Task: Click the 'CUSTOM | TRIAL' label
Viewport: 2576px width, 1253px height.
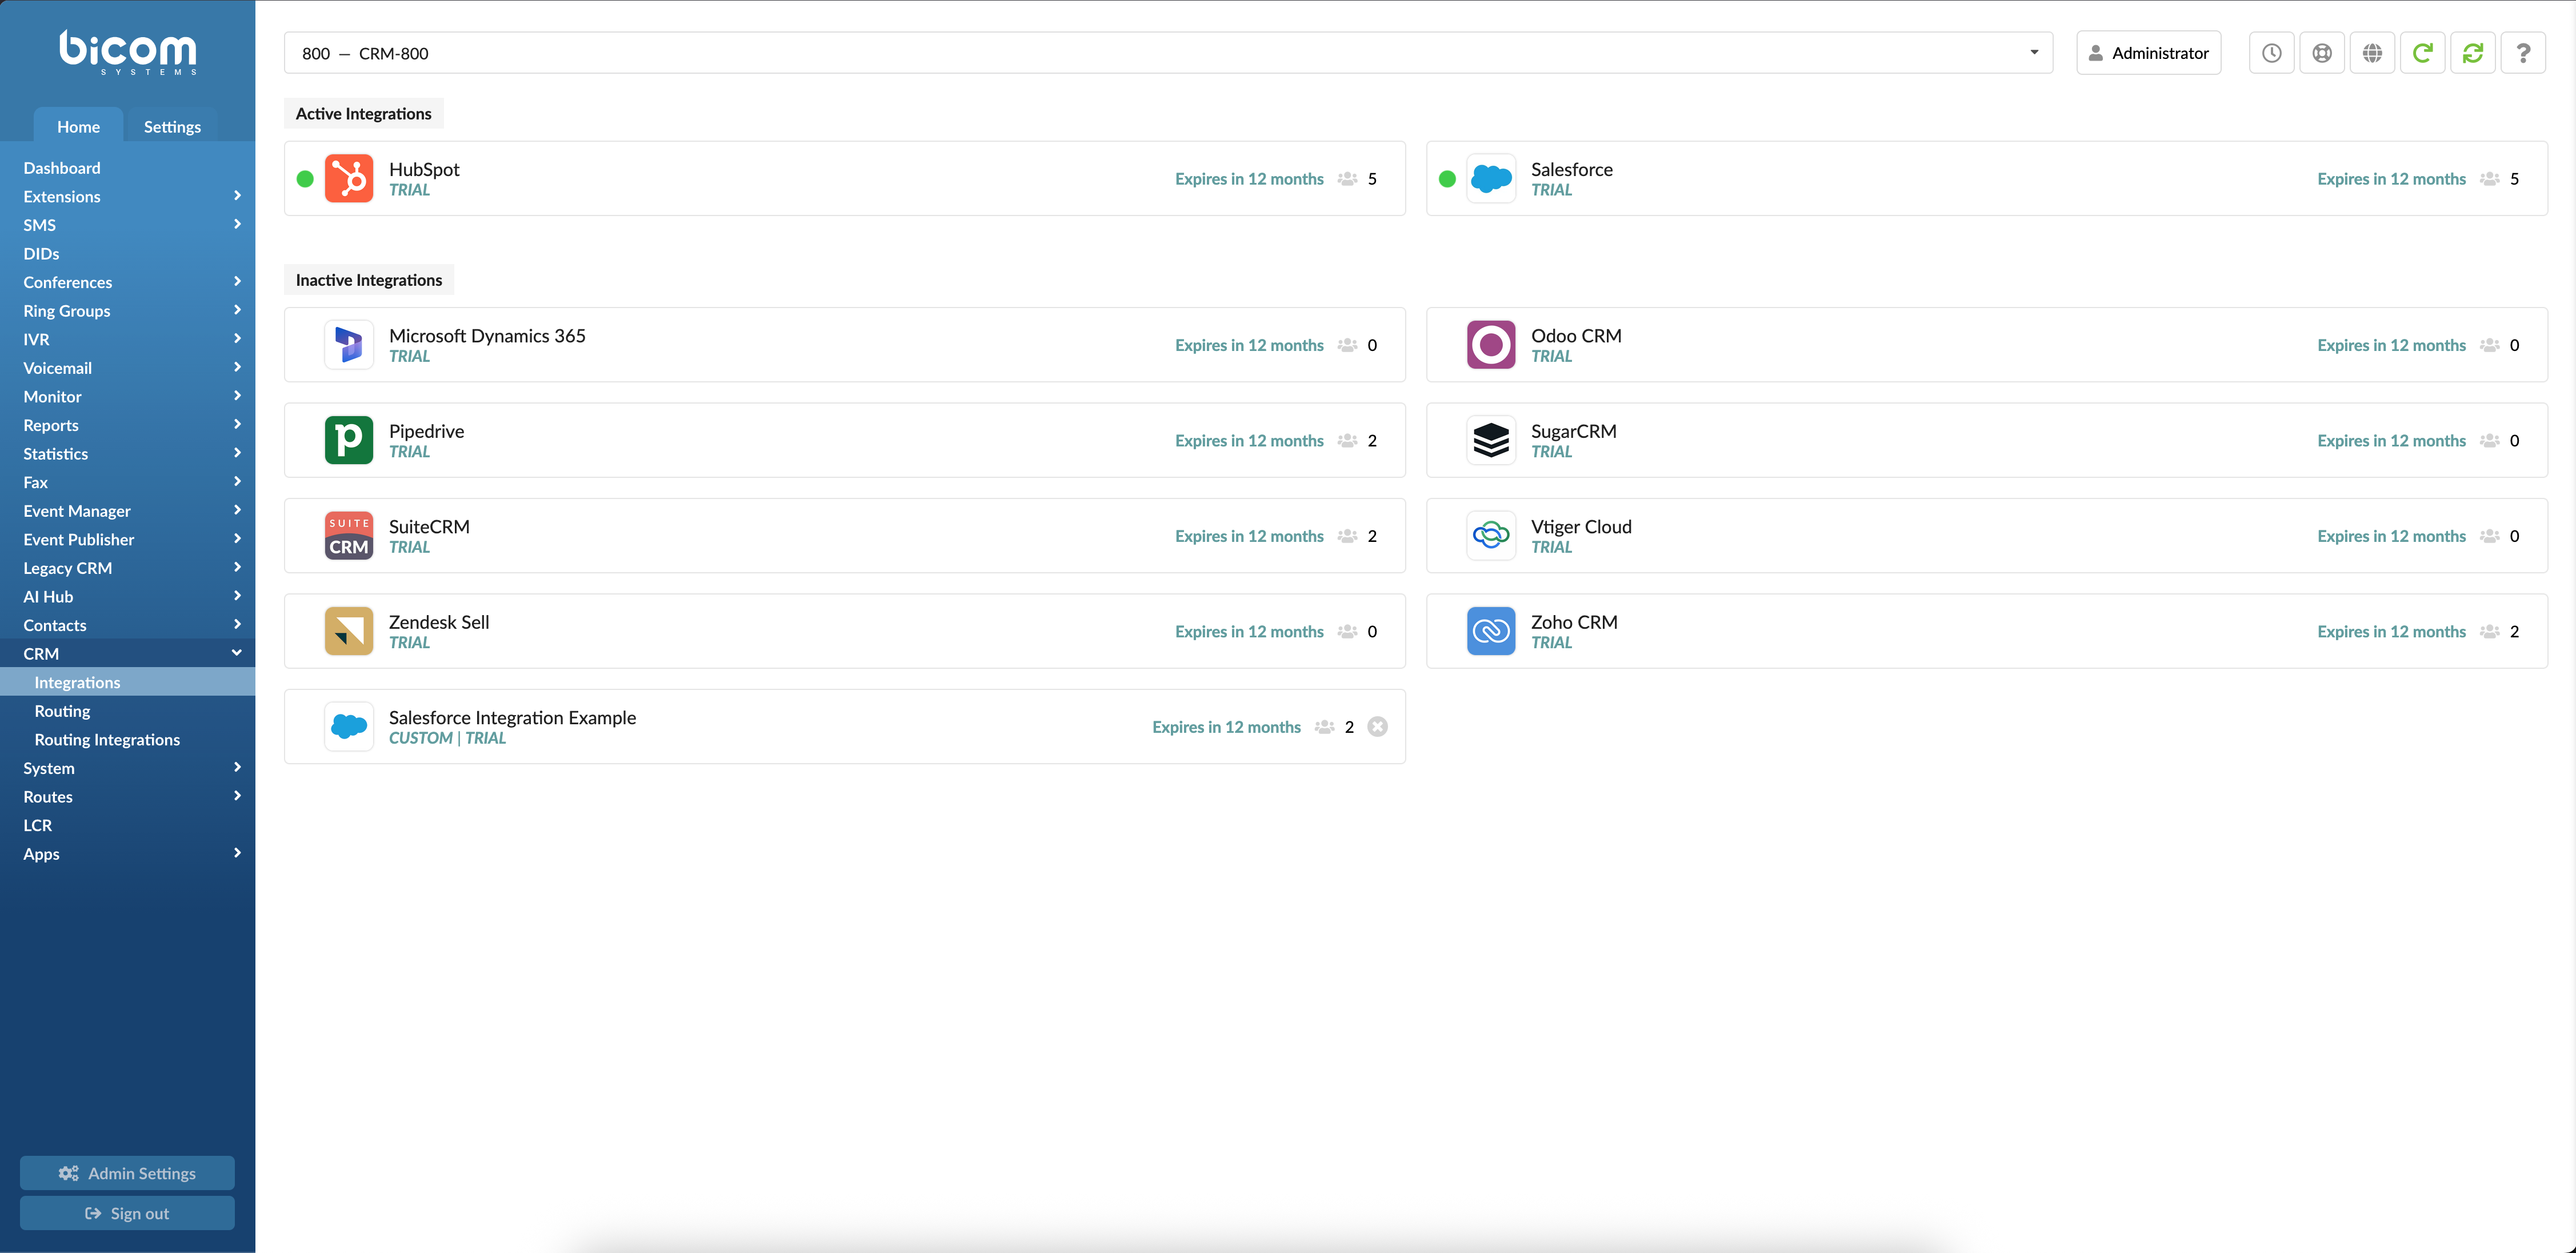Action: (447, 738)
